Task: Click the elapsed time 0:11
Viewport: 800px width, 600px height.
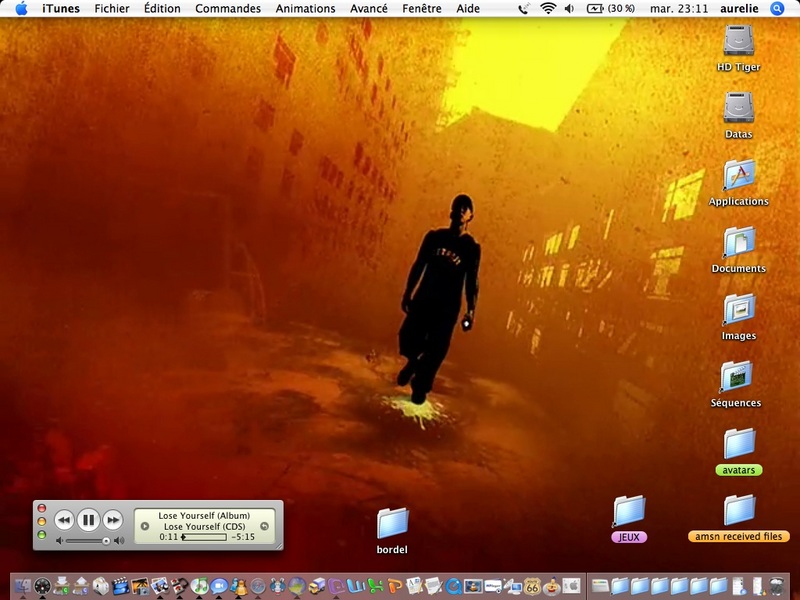Action: tap(169, 537)
